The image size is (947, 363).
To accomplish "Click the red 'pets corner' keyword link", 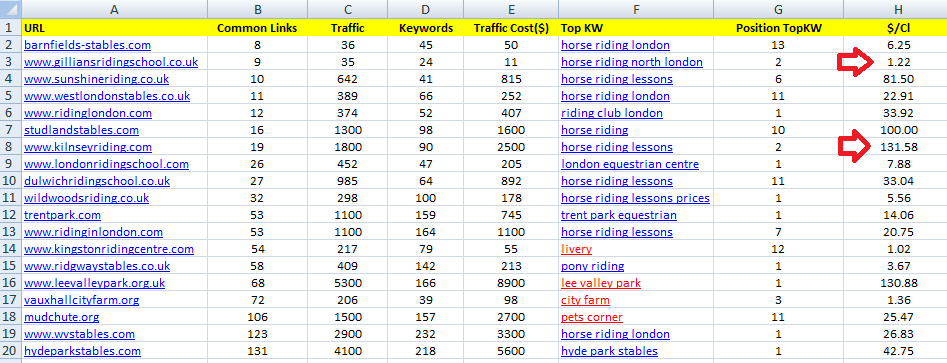I will point(592,317).
